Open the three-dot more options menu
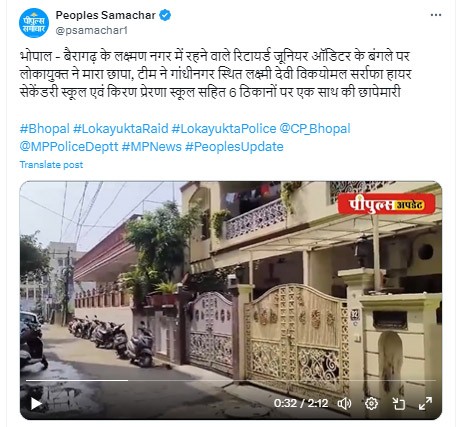460x427 pixels. pos(436,15)
